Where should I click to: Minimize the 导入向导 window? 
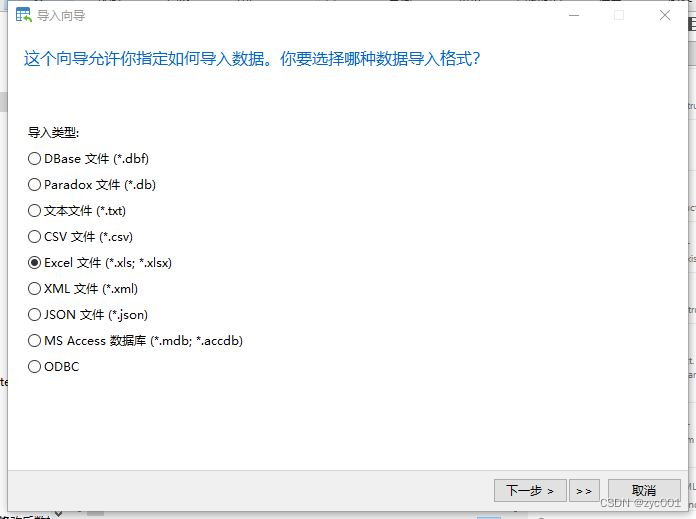(x=574, y=16)
